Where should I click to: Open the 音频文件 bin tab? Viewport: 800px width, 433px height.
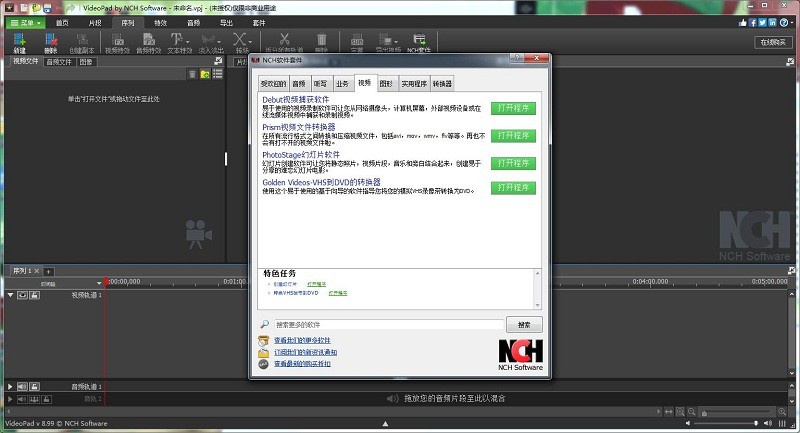[x=59, y=62]
